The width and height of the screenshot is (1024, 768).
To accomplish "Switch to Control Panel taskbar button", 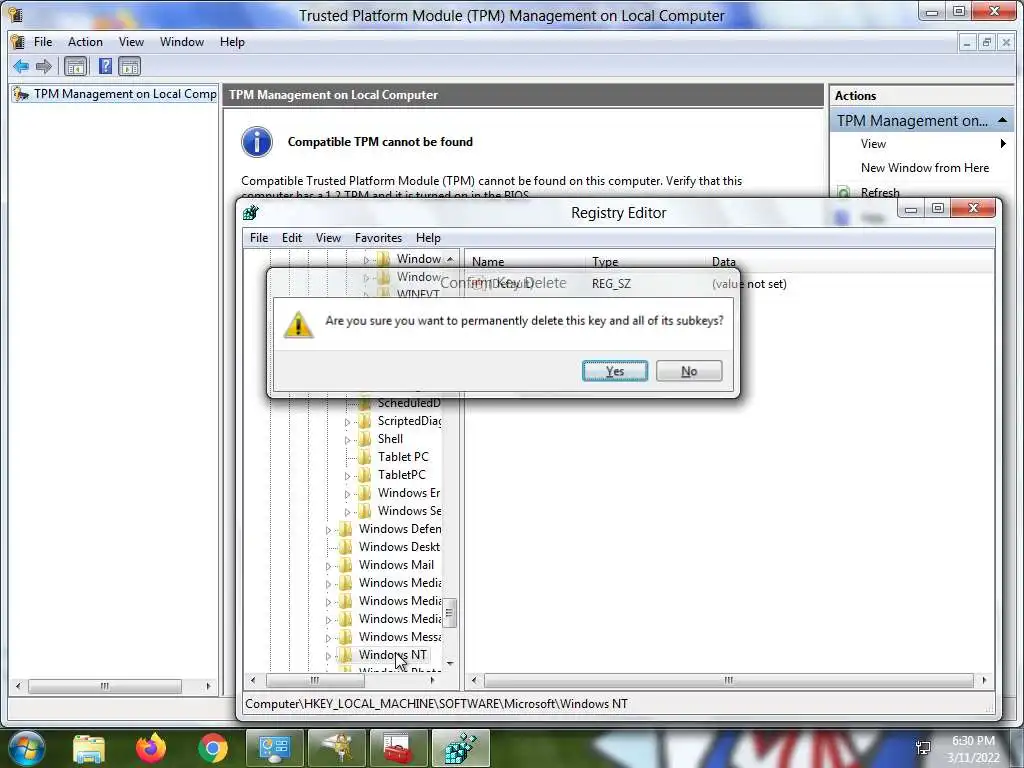I will tap(274, 748).
